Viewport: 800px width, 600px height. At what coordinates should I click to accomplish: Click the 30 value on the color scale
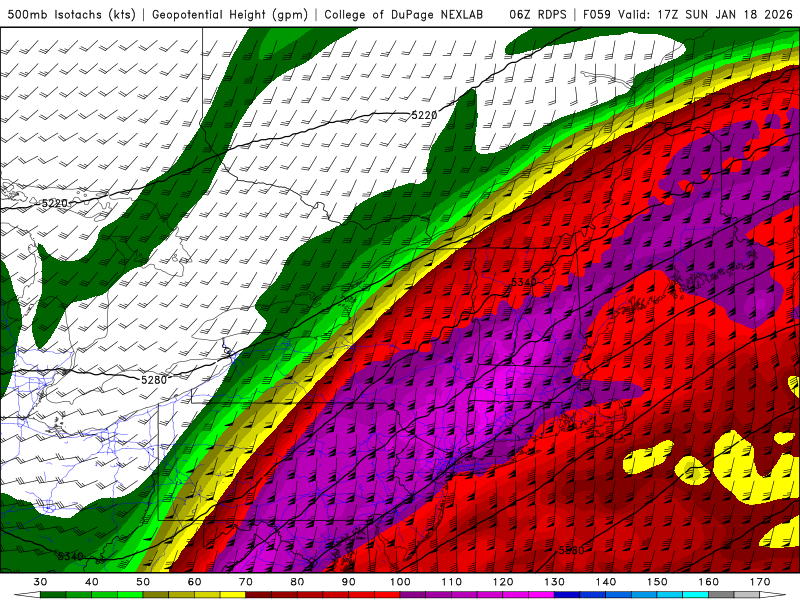click(x=40, y=582)
